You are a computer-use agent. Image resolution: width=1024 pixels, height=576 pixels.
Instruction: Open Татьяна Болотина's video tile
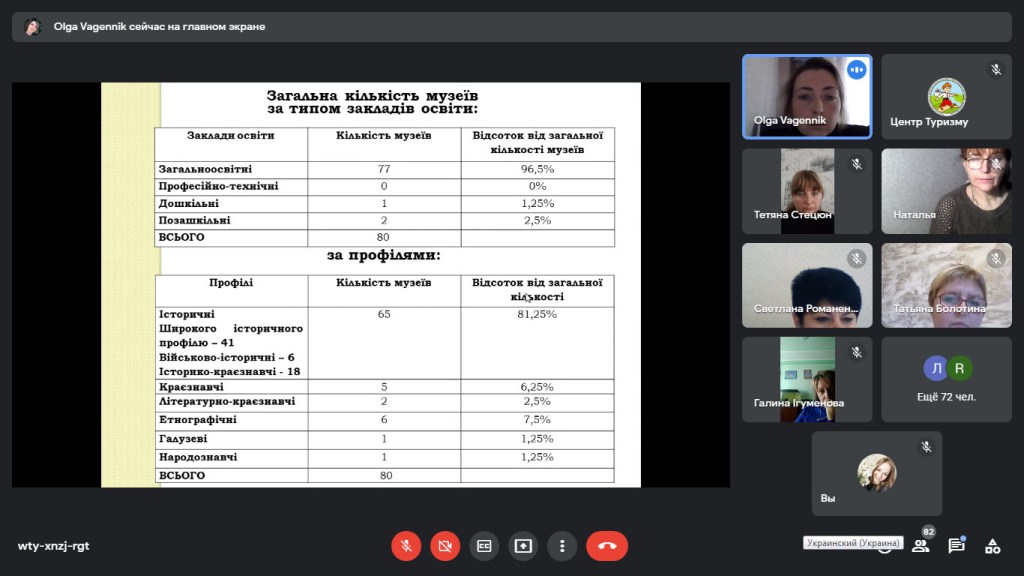pos(946,285)
